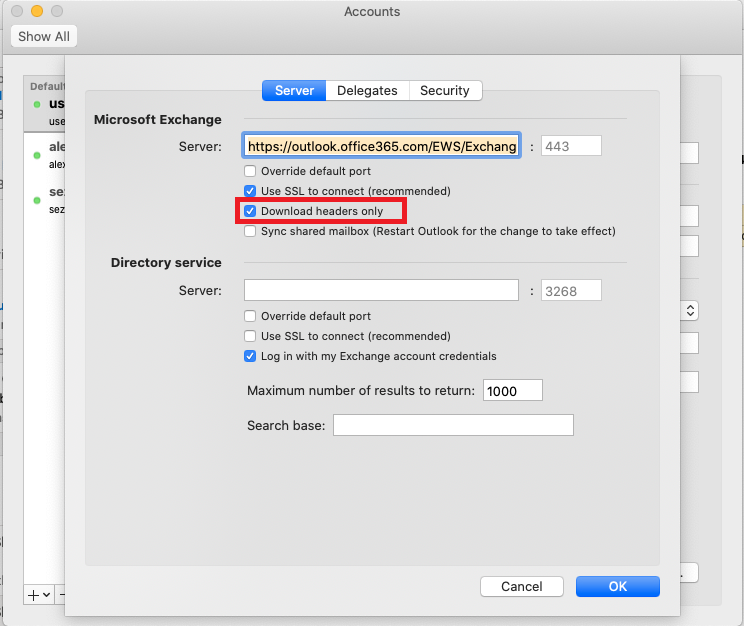The width and height of the screenshot is (744, 626).
Task: Enable Override default port under Microsoft Exchange
Action: [x=250, y=171]
